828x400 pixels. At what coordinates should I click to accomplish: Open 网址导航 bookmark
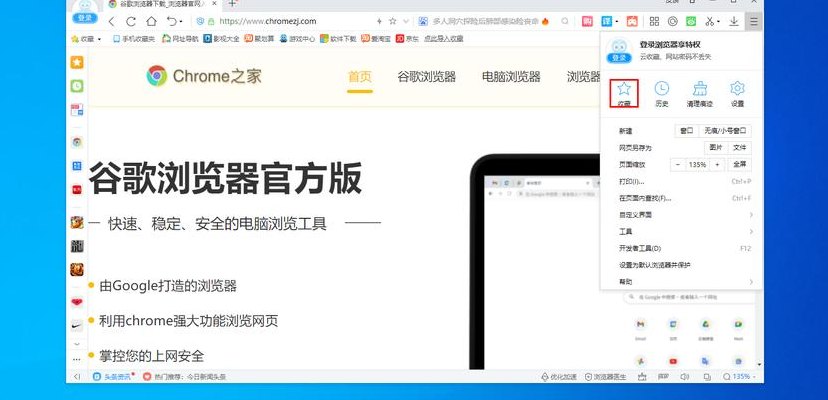181,39
